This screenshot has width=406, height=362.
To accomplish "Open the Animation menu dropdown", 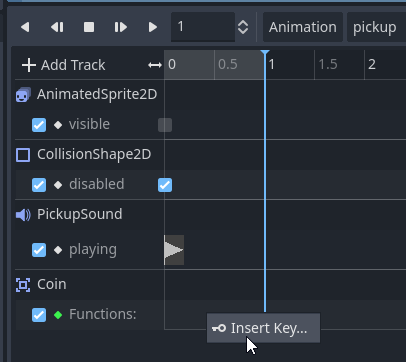I will click(x=303, y=27).
